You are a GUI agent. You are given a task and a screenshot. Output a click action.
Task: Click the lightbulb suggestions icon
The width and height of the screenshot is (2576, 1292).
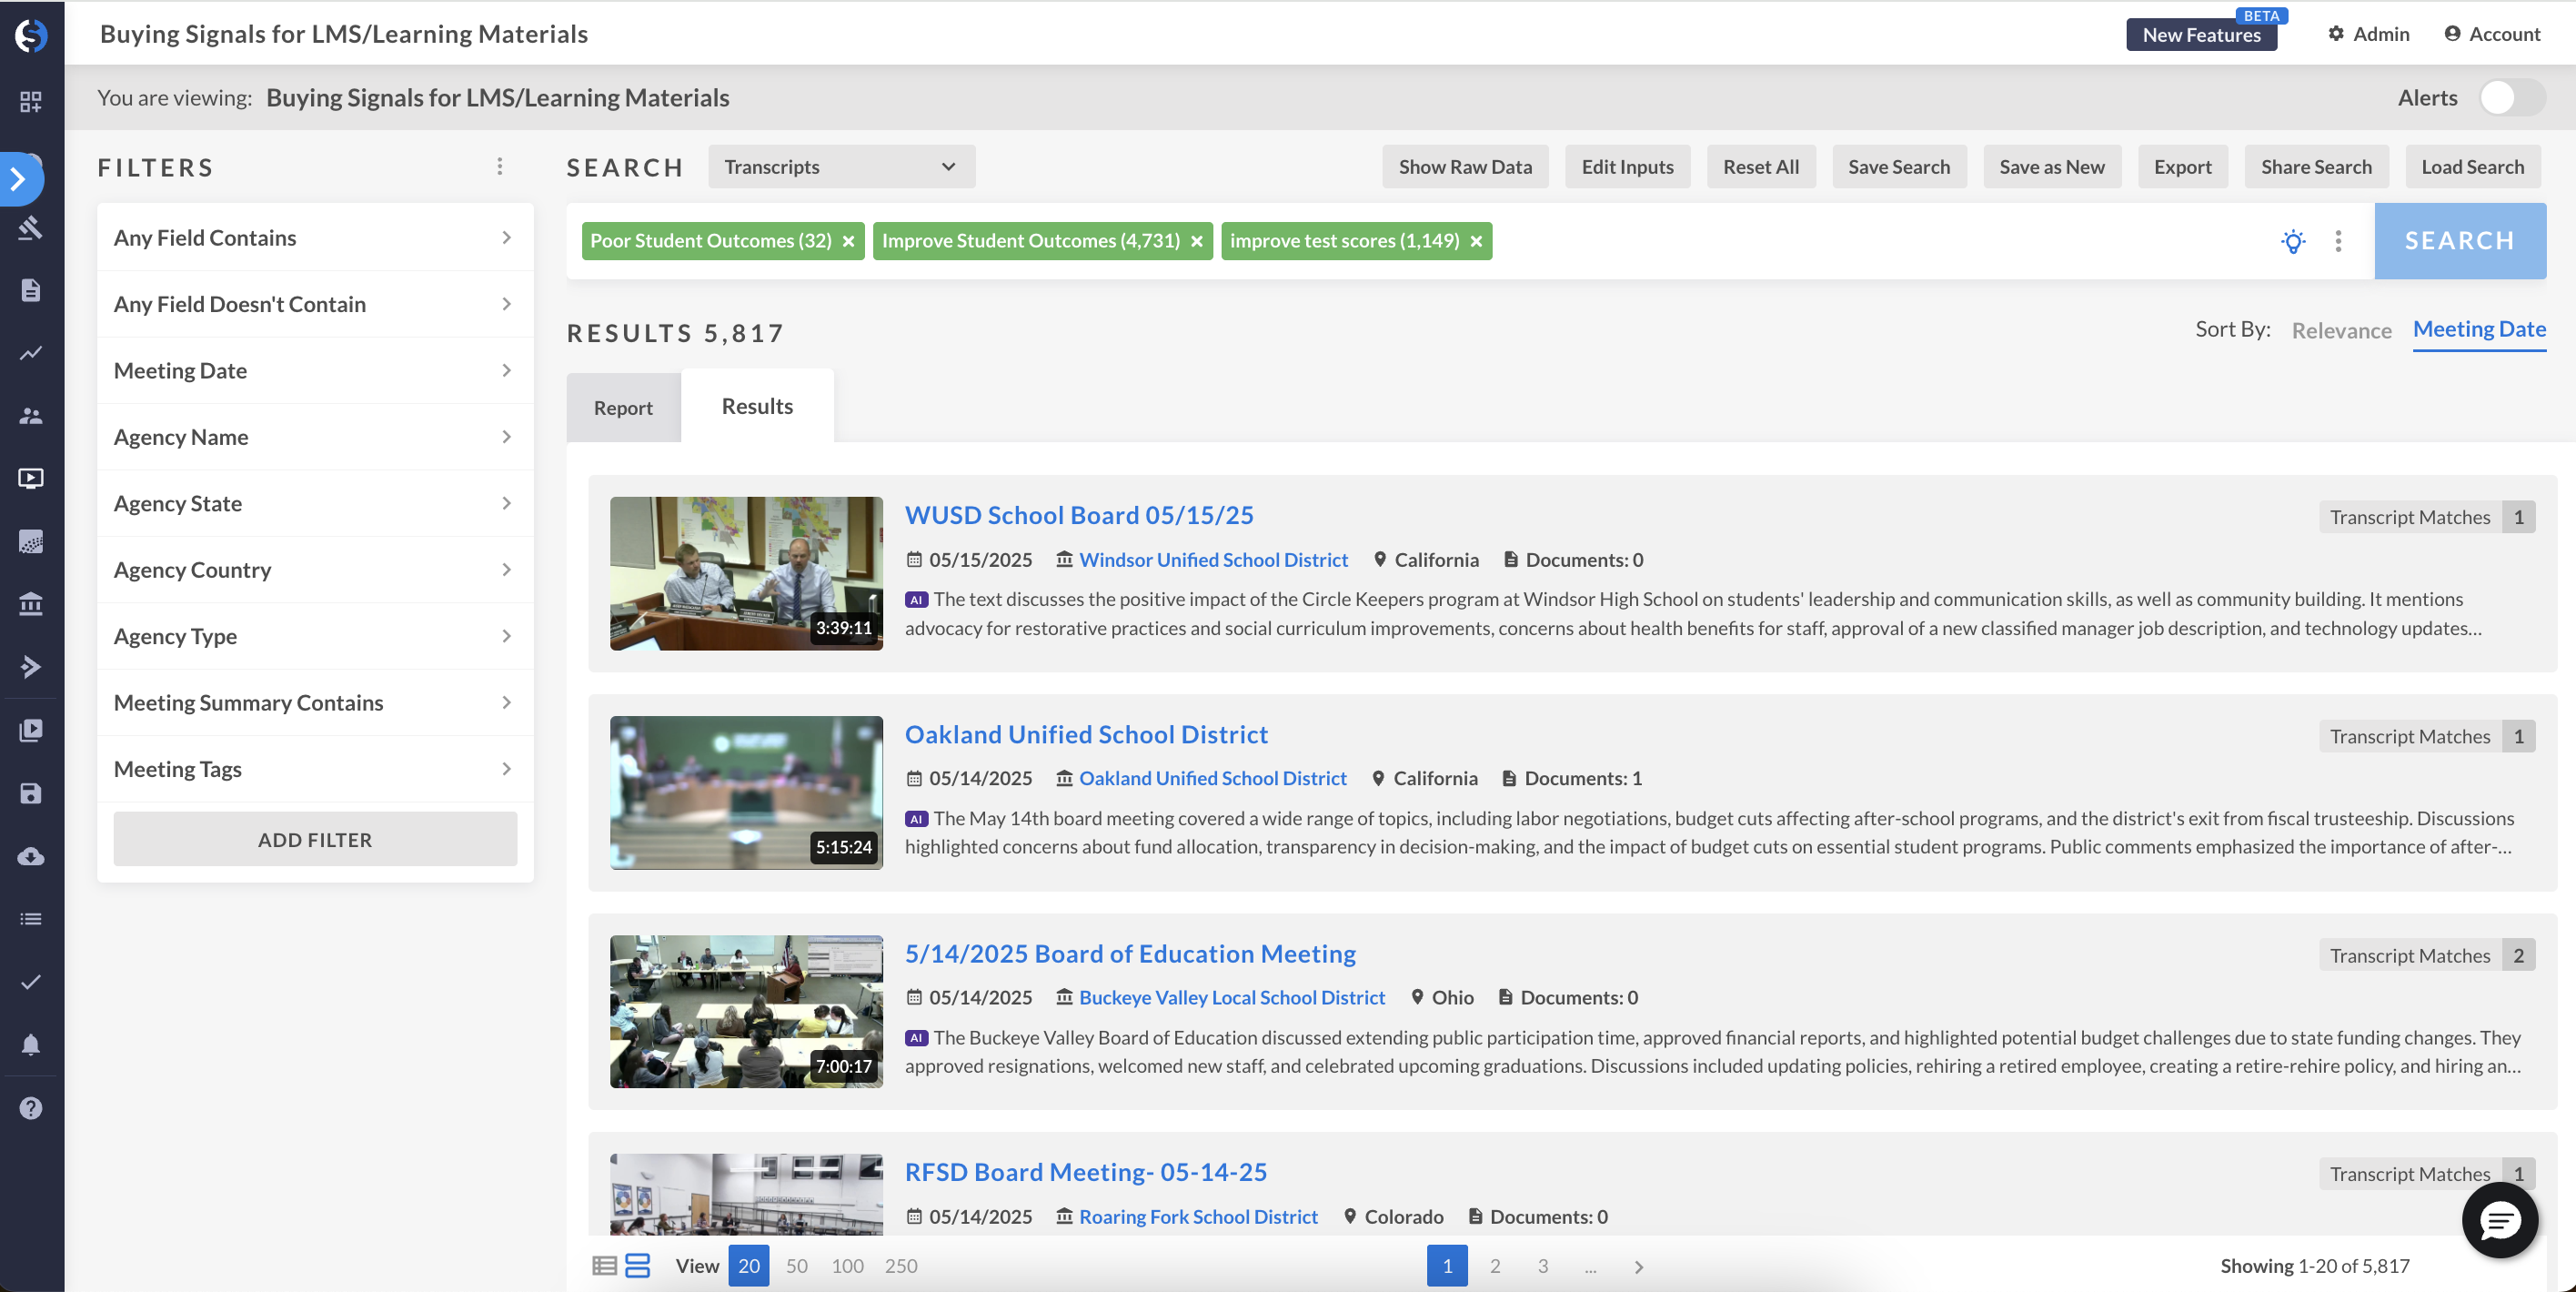[x=2293, y=241]
